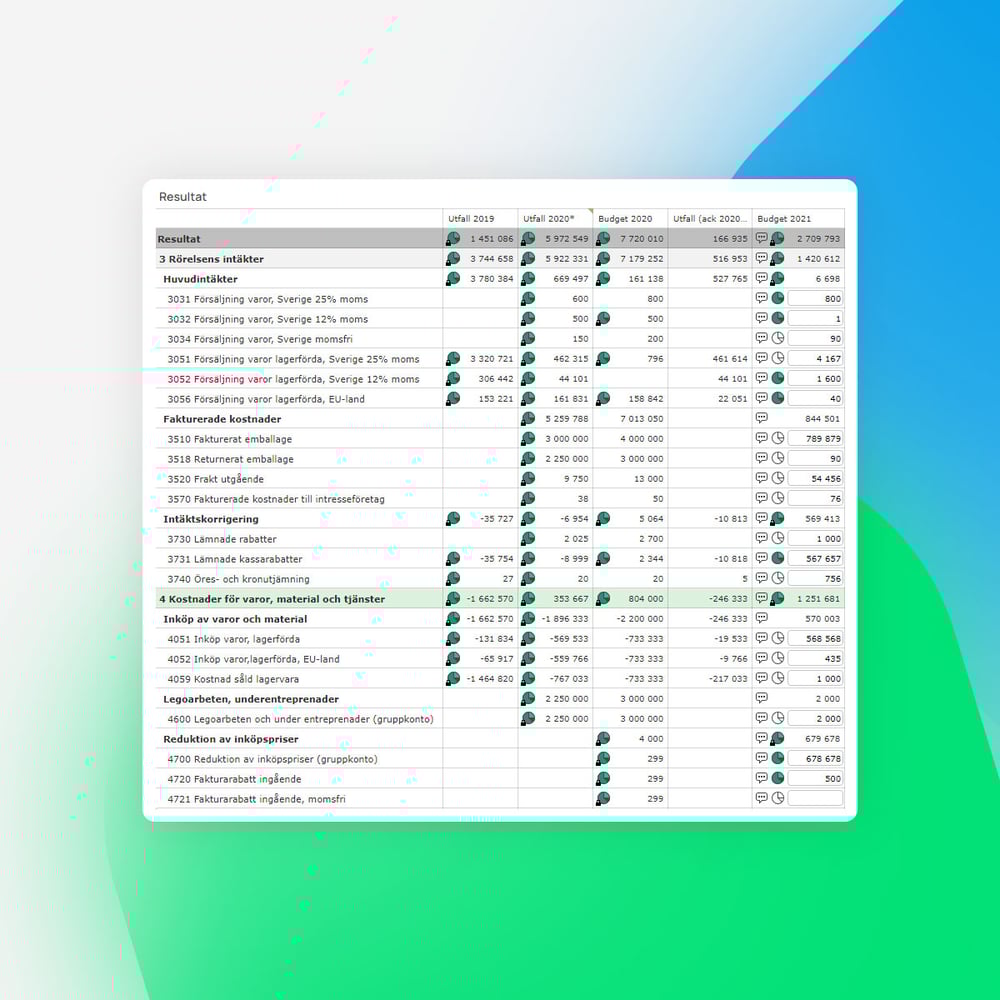Click Budget 2021 pie icon for 4720 Fakturarabatt ingående

(778, 778)
